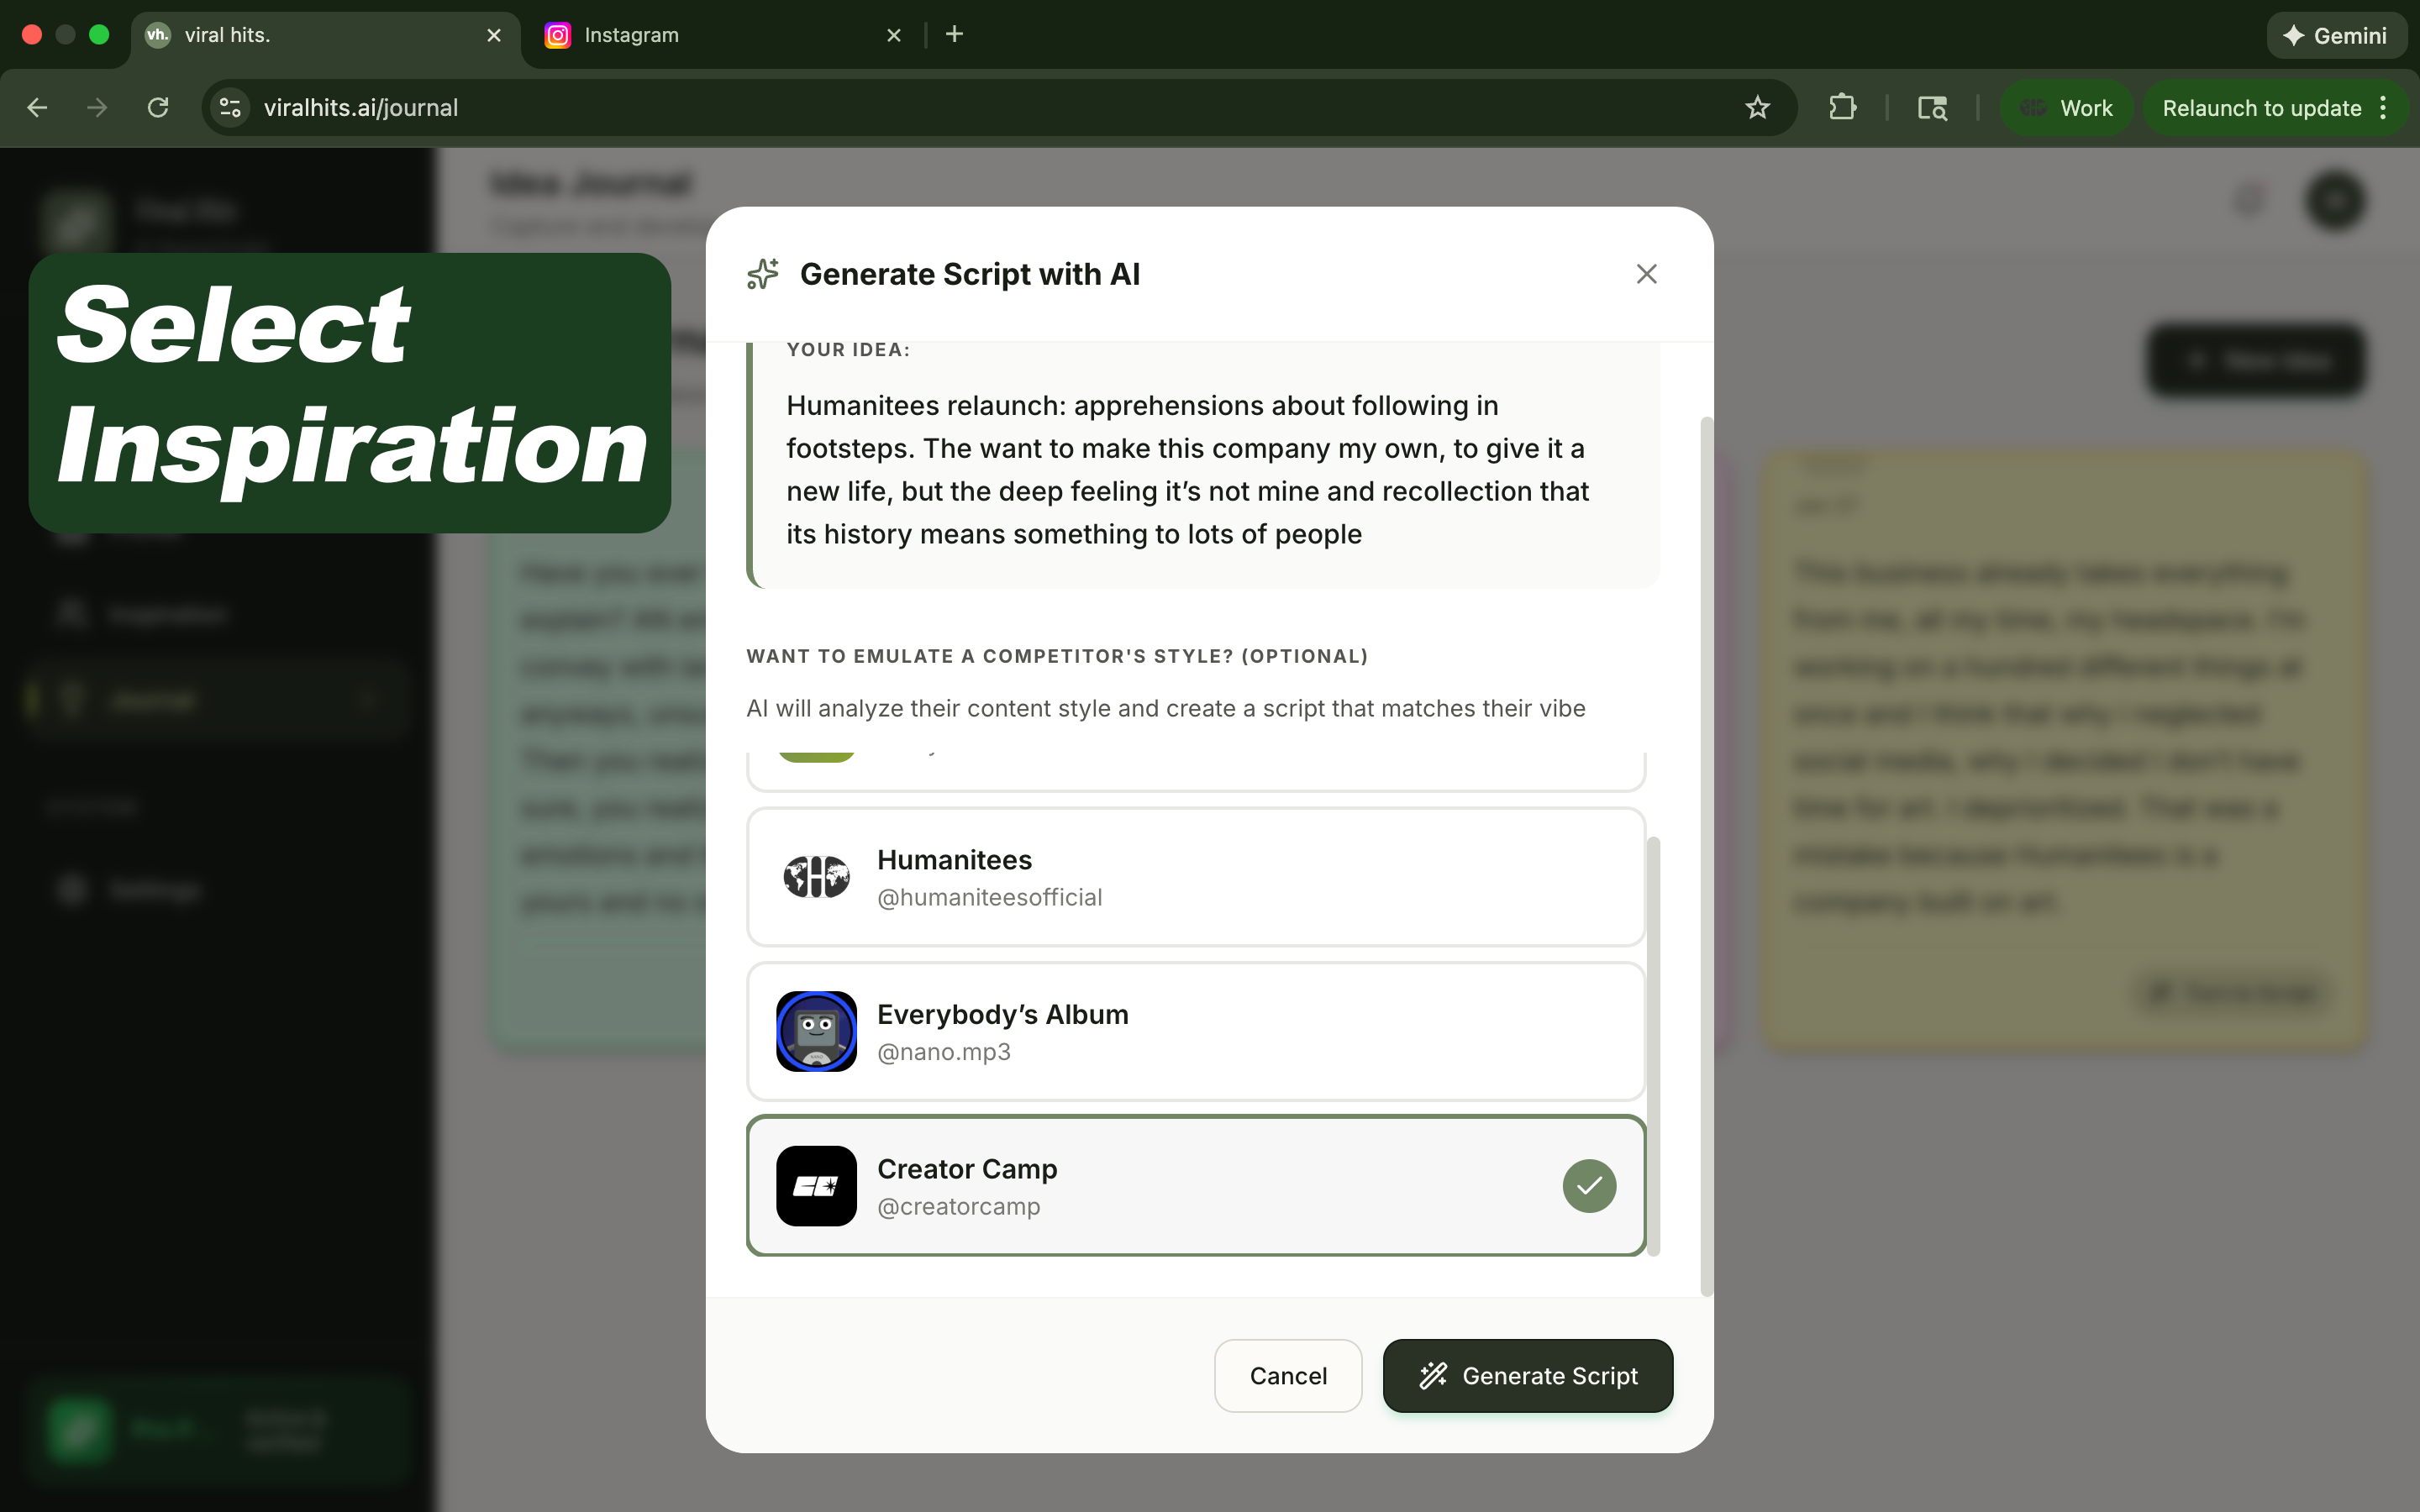Select Humanitees as the competitor to emulate
The width and height of the screenshot is (2420, 1512).
pyautogui.click(x=1195, y=877)
